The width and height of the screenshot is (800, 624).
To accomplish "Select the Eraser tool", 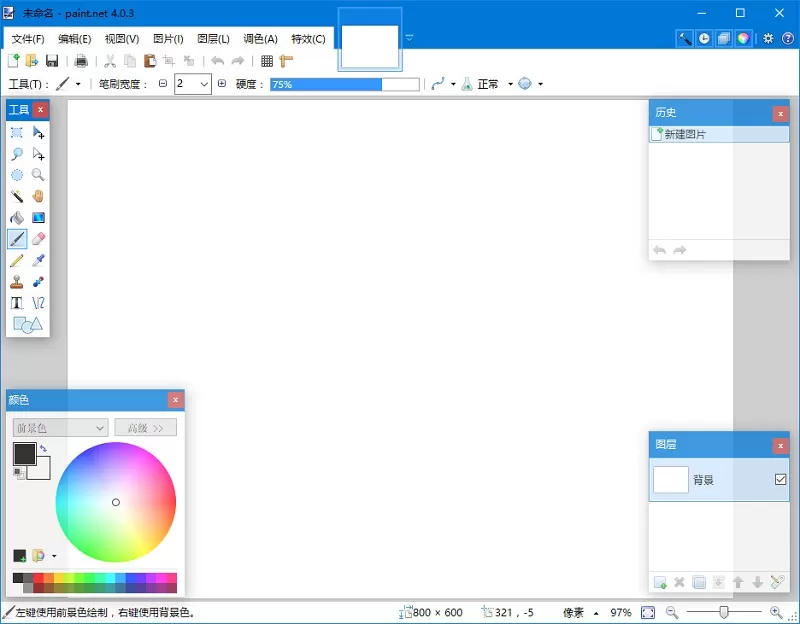I will [38, 239].
